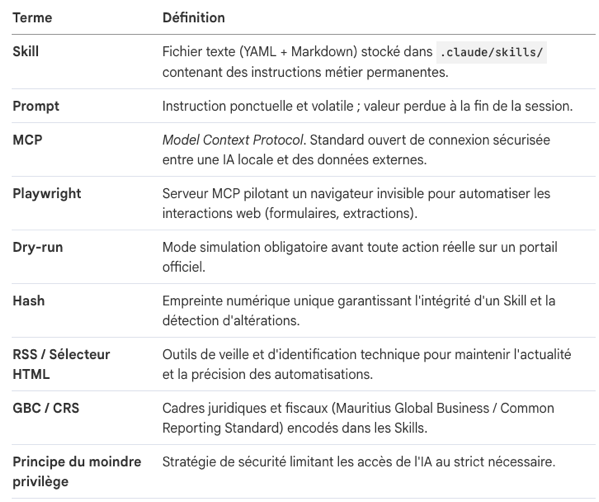Click the Outils de veille definition text
Image resolution: width=599 pixels, height=502 pixels.
[367, 364]
